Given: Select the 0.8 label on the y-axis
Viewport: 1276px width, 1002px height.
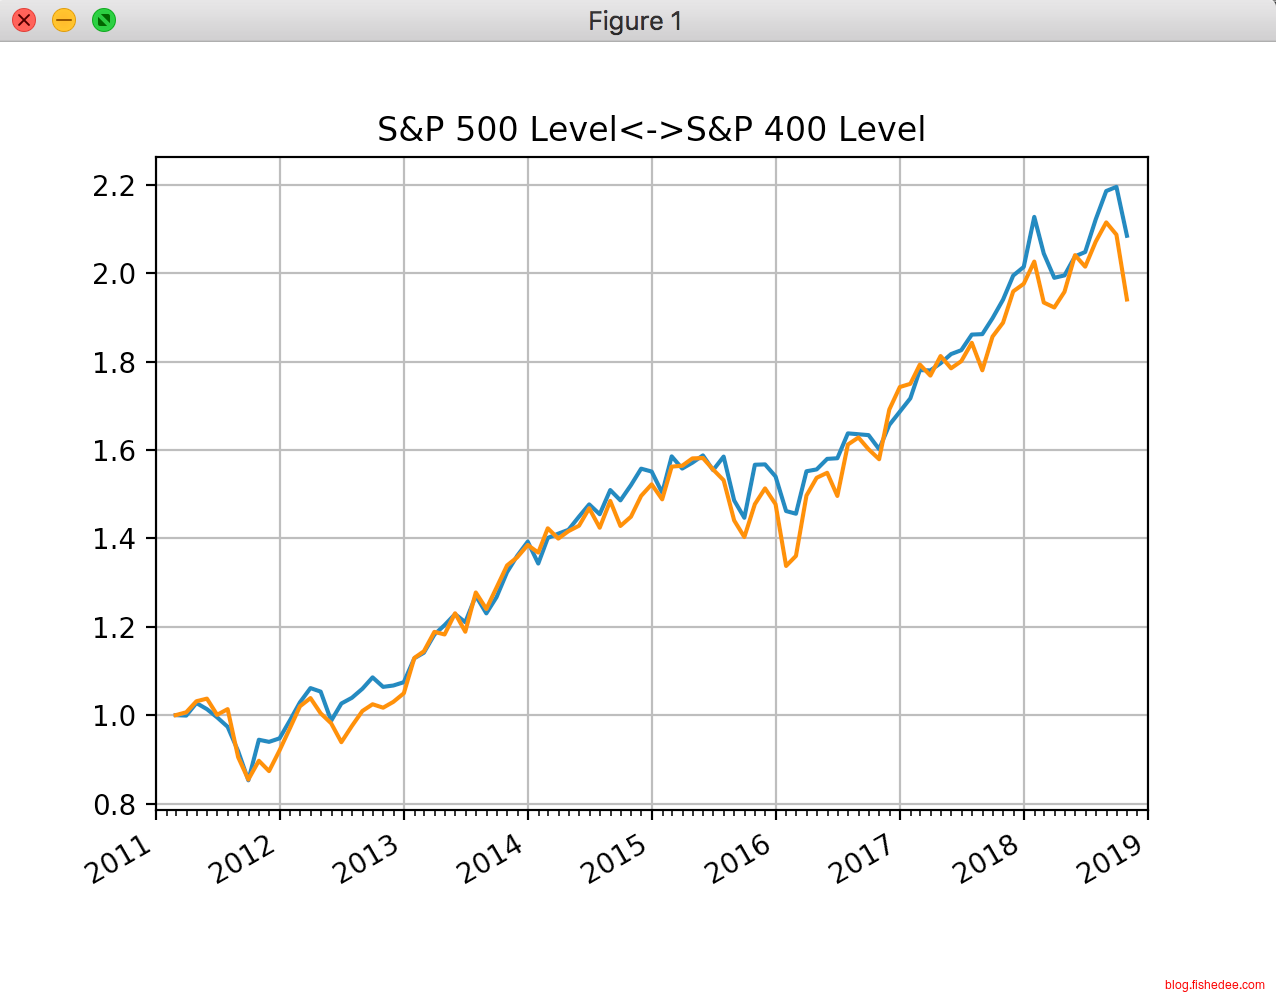Looking at the screenshot, I should coord(113,805).
